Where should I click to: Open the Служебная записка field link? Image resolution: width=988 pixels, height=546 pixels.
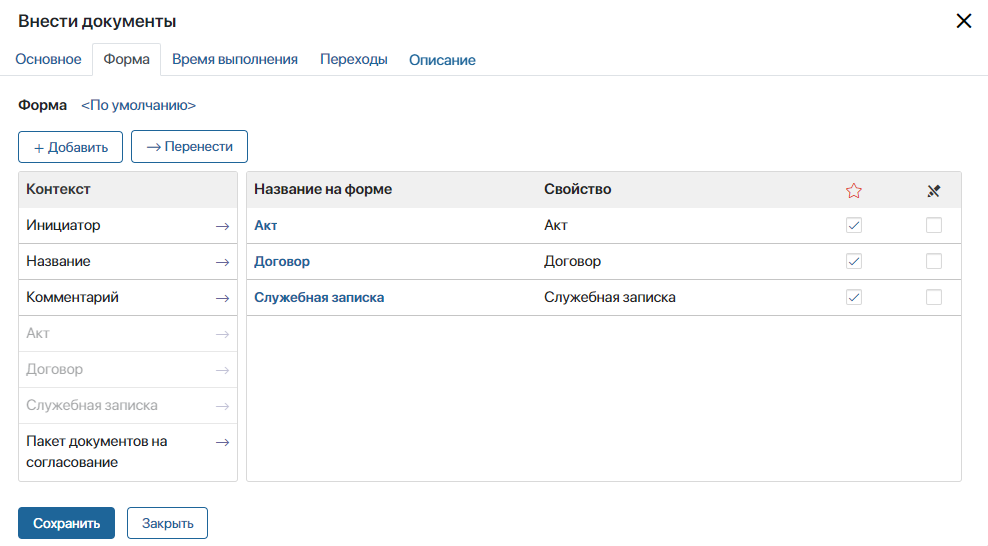[319, 297]
